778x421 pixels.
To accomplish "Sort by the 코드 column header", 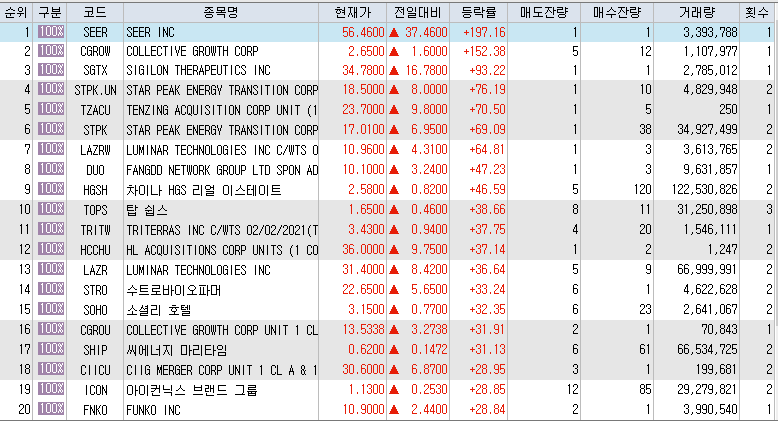I will (x=95, y=12).
